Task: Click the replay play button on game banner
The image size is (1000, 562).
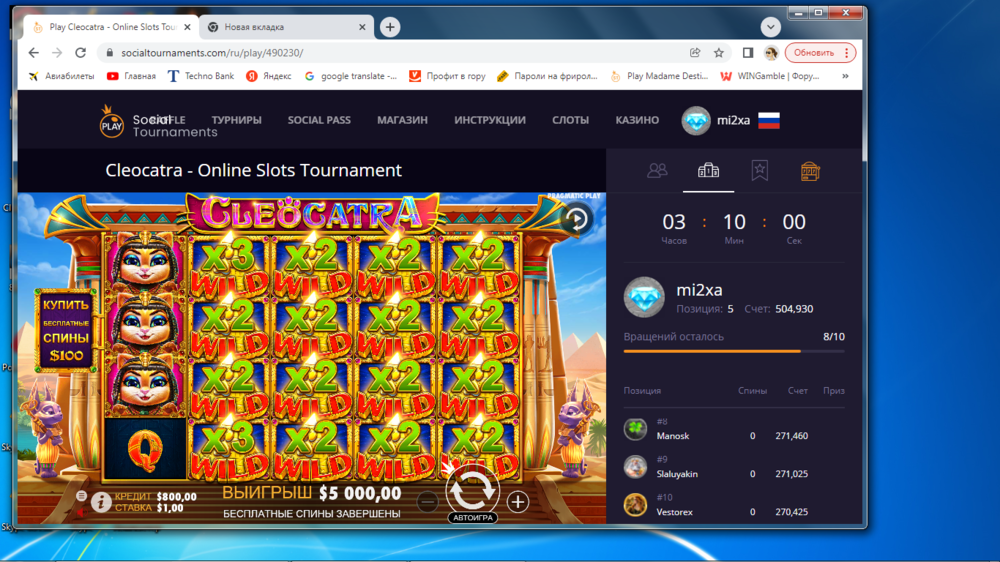Action: [576, 219]
